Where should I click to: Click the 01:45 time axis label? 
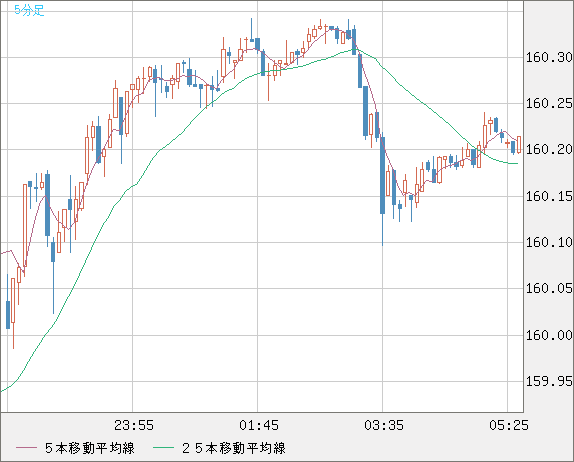259,425
